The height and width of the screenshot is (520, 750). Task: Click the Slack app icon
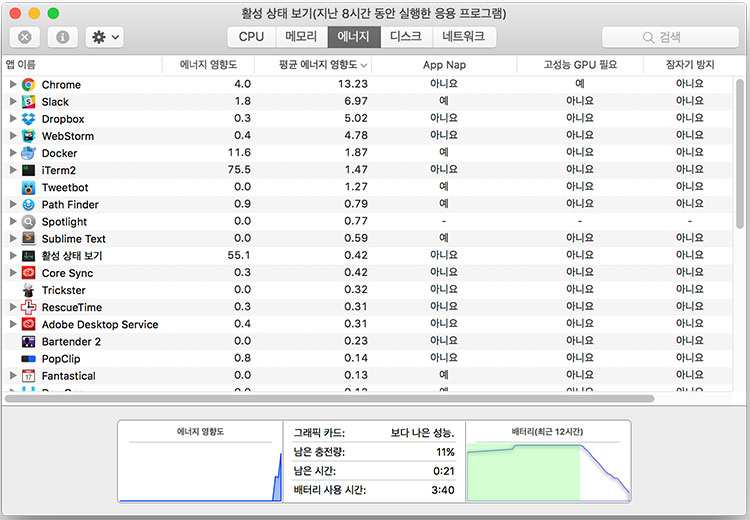[28, 102]
